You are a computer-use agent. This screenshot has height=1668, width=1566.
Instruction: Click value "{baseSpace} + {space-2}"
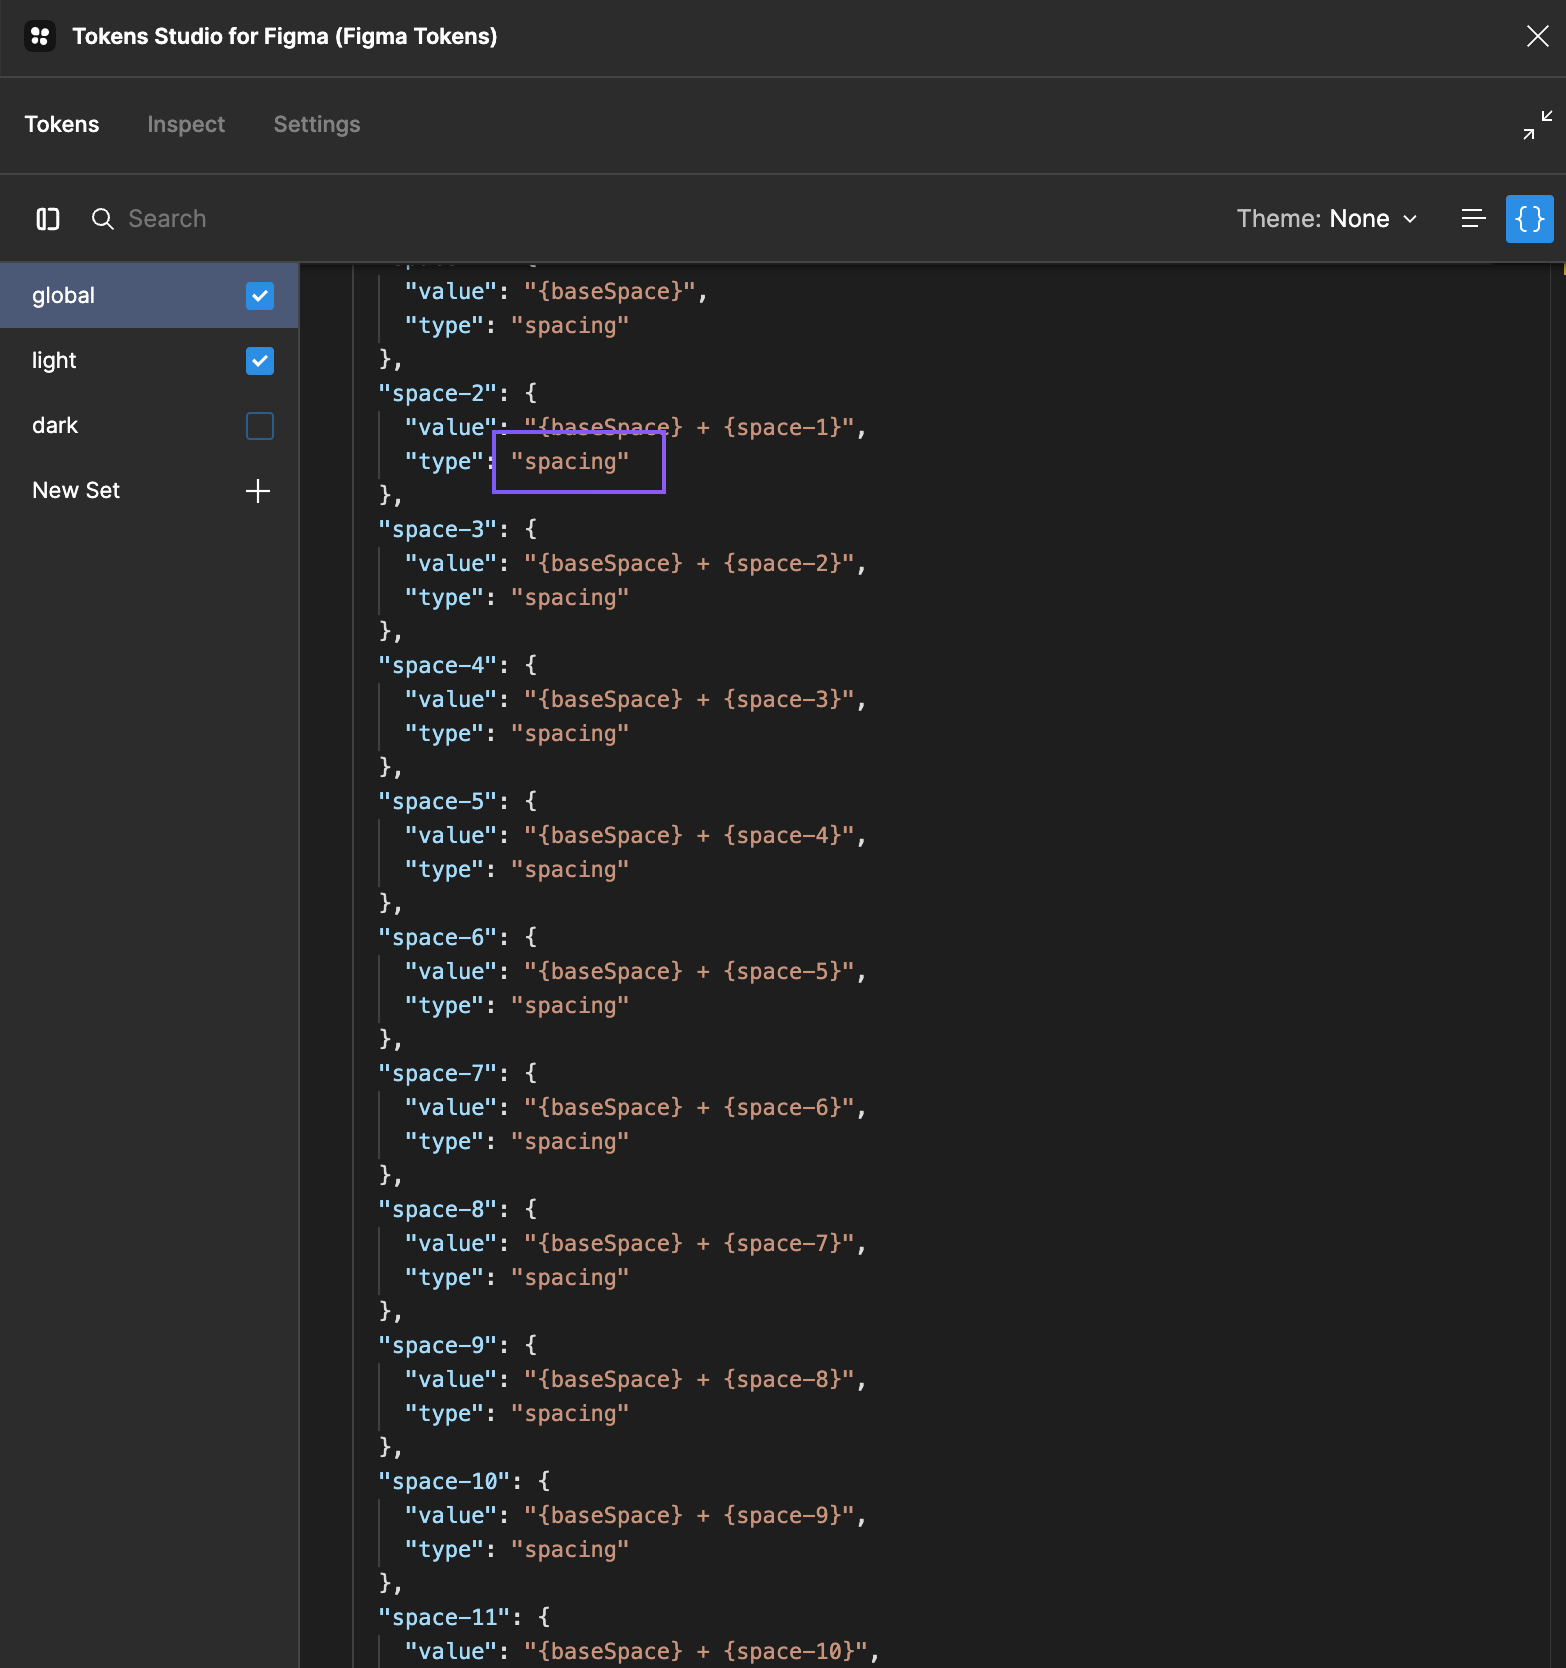coord(689,564)
